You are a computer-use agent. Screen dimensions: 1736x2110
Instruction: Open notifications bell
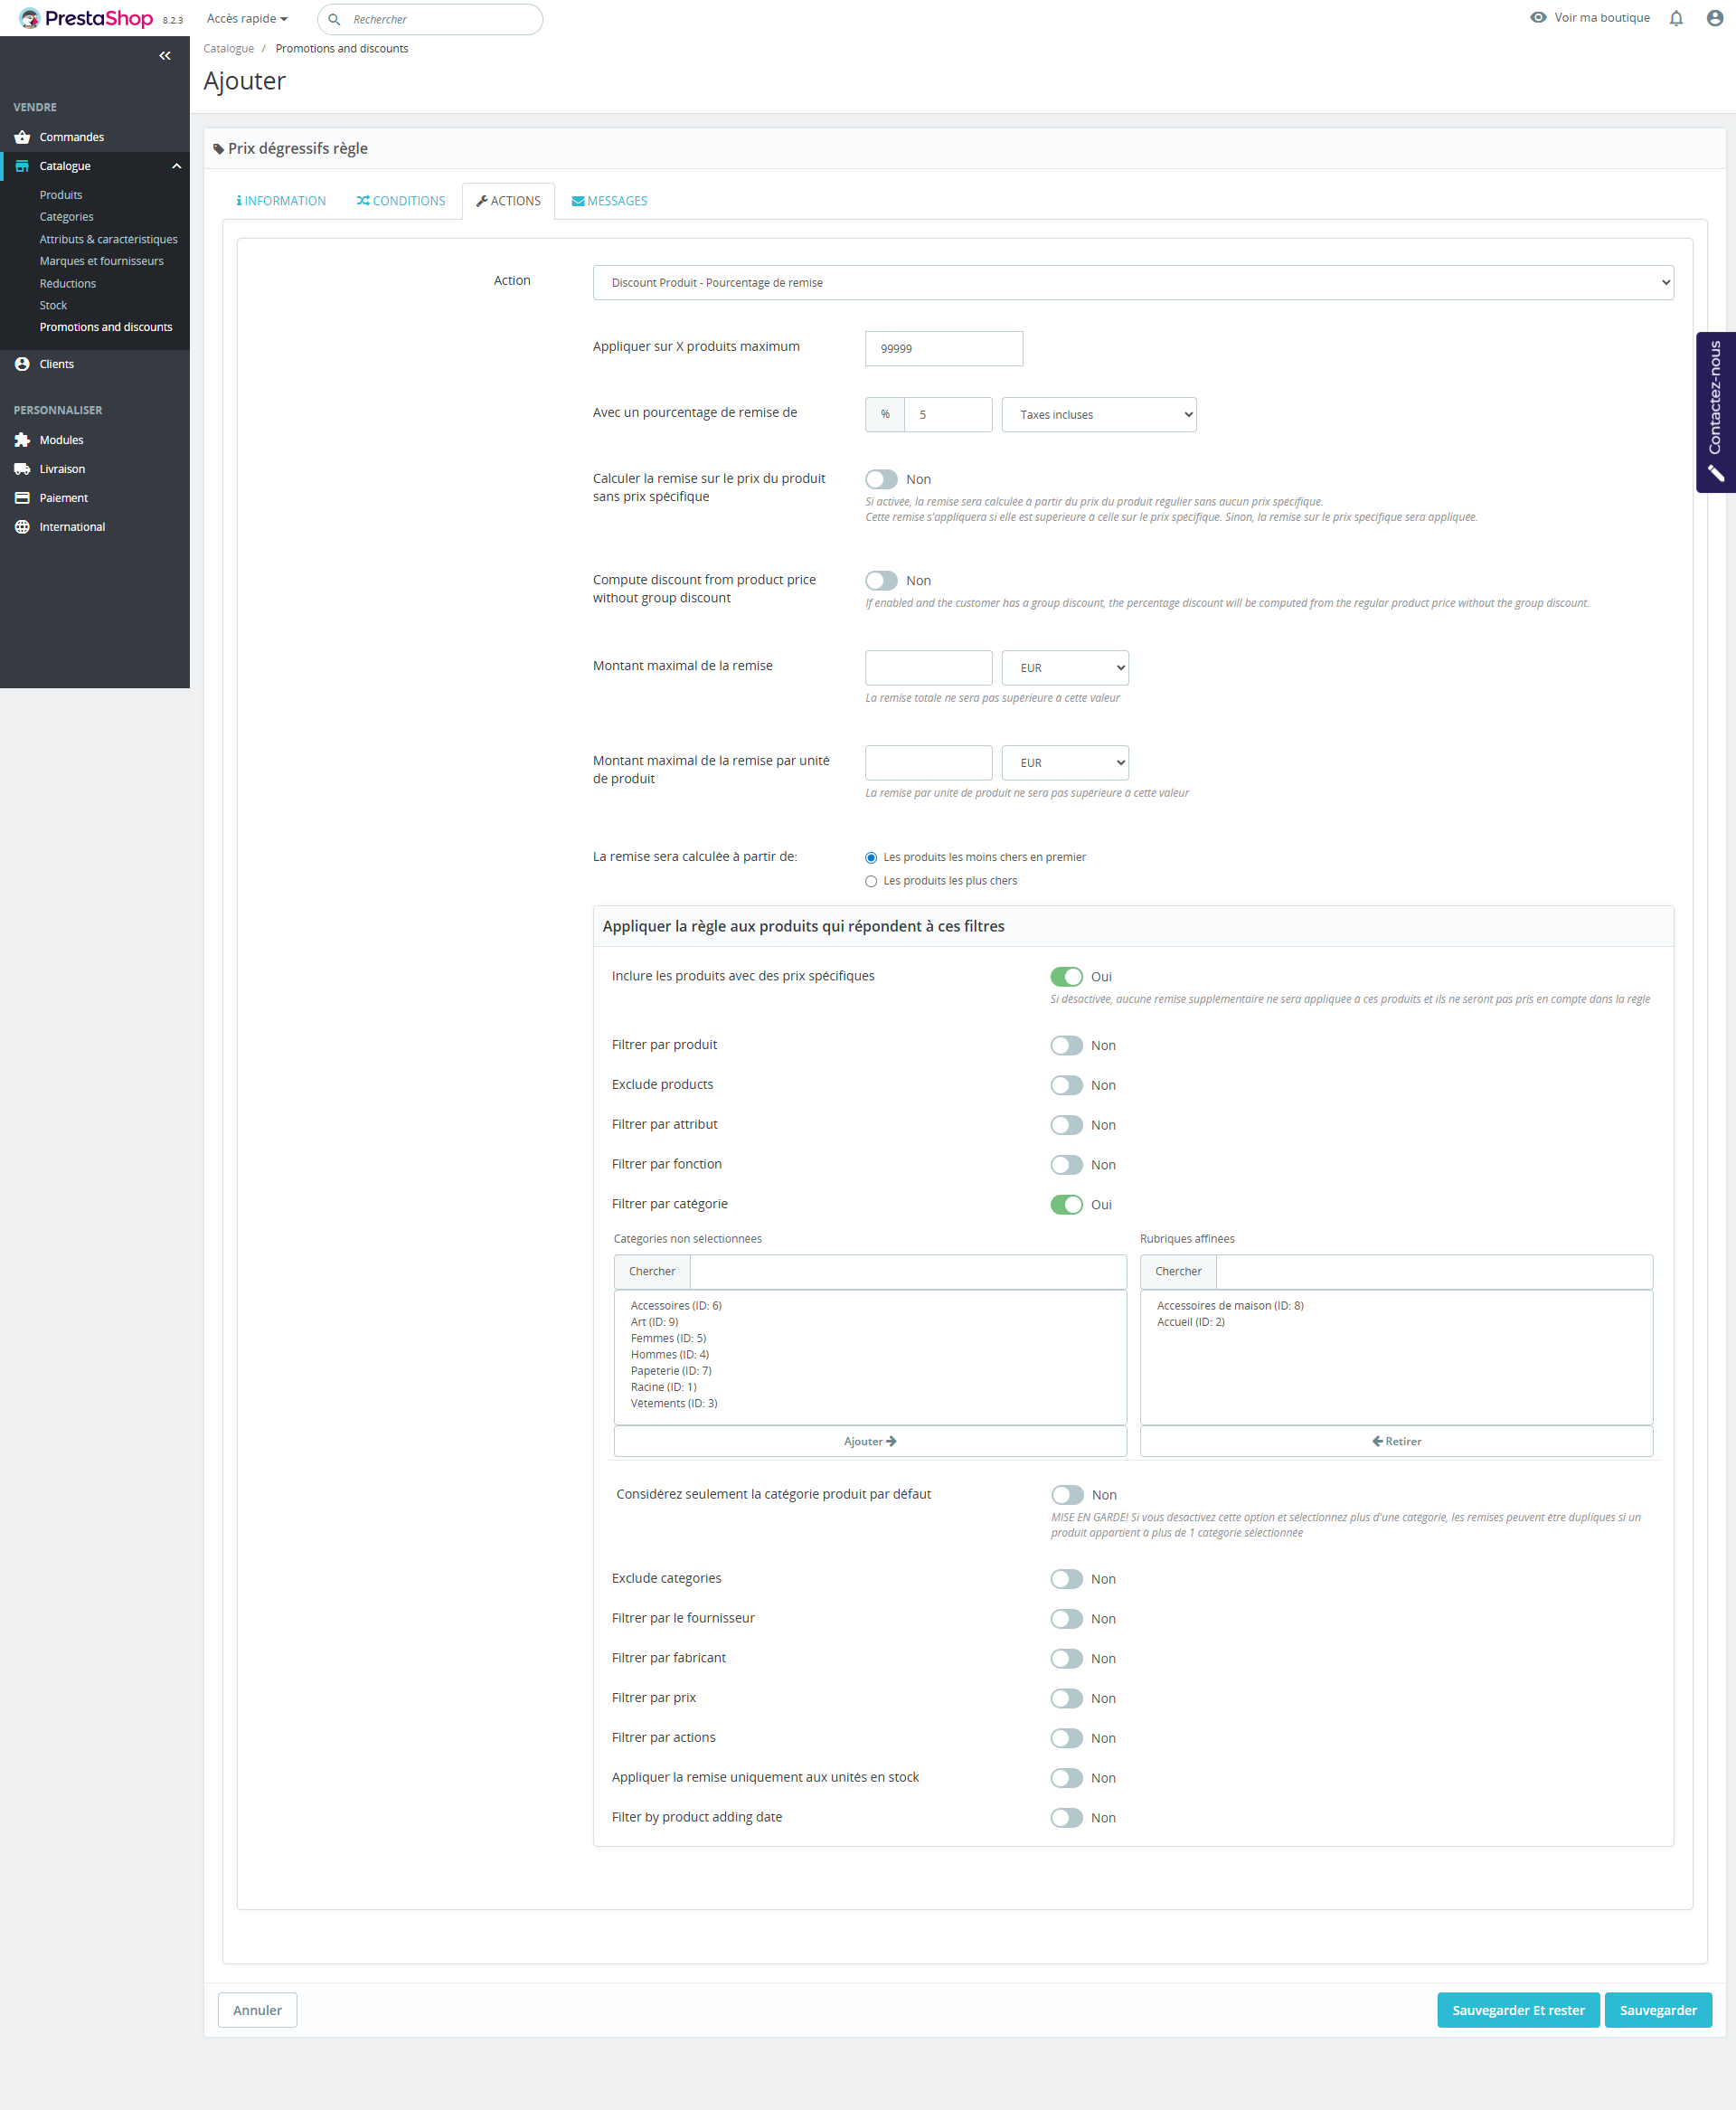point(1676,18)
